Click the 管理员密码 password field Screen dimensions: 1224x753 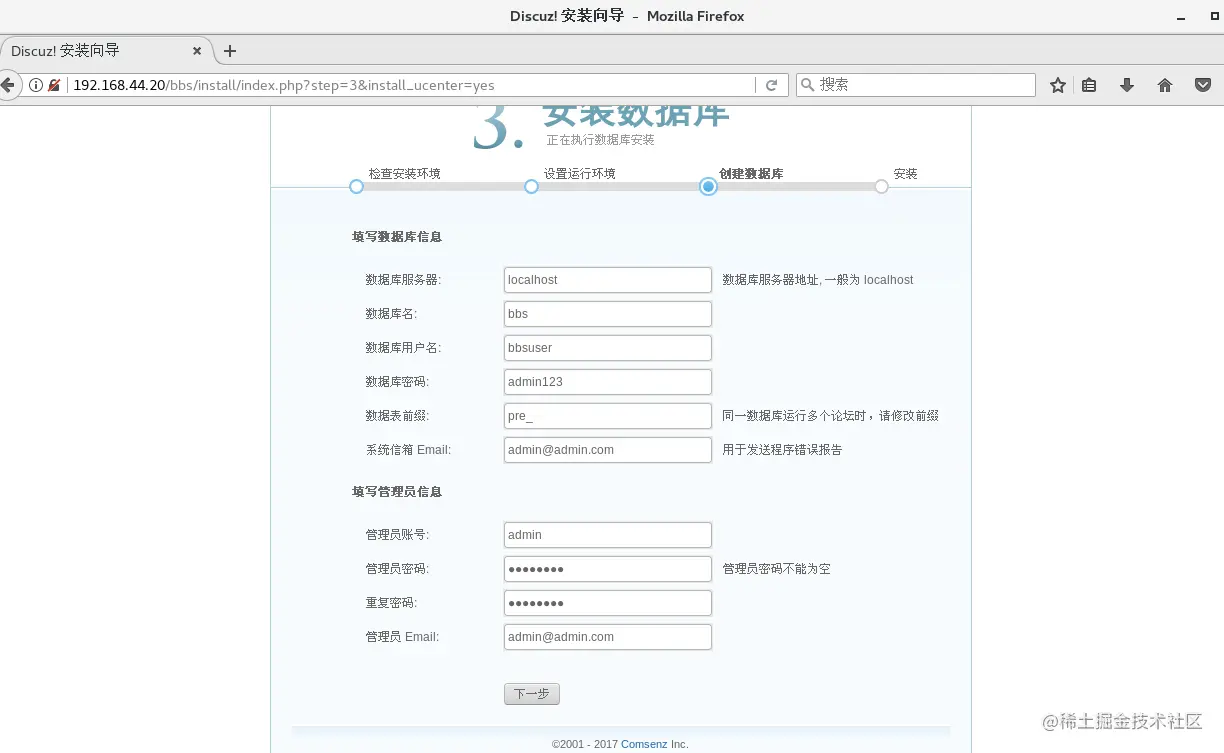coord(608,569)
